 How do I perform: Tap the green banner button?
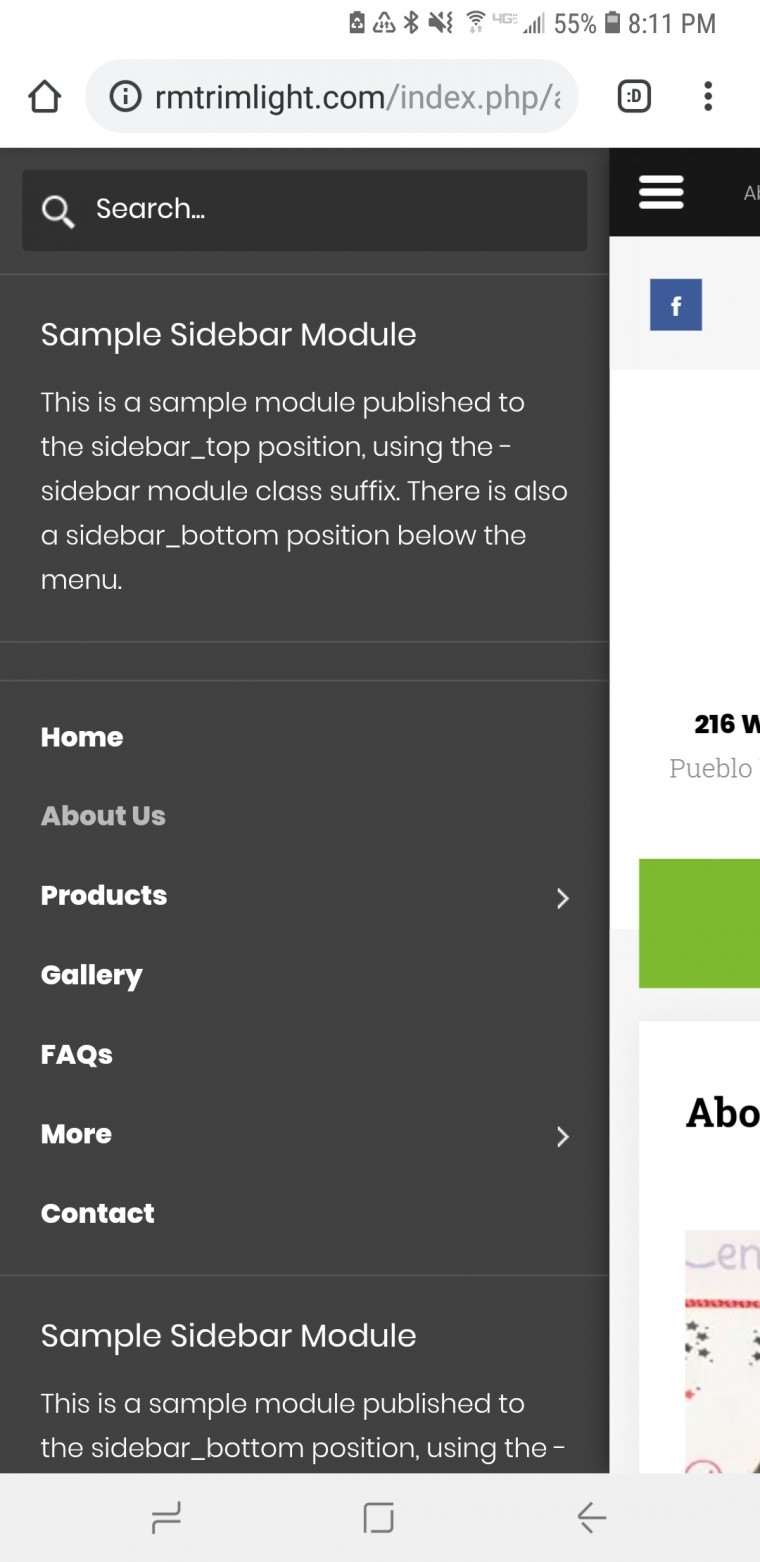click(700, 923)
